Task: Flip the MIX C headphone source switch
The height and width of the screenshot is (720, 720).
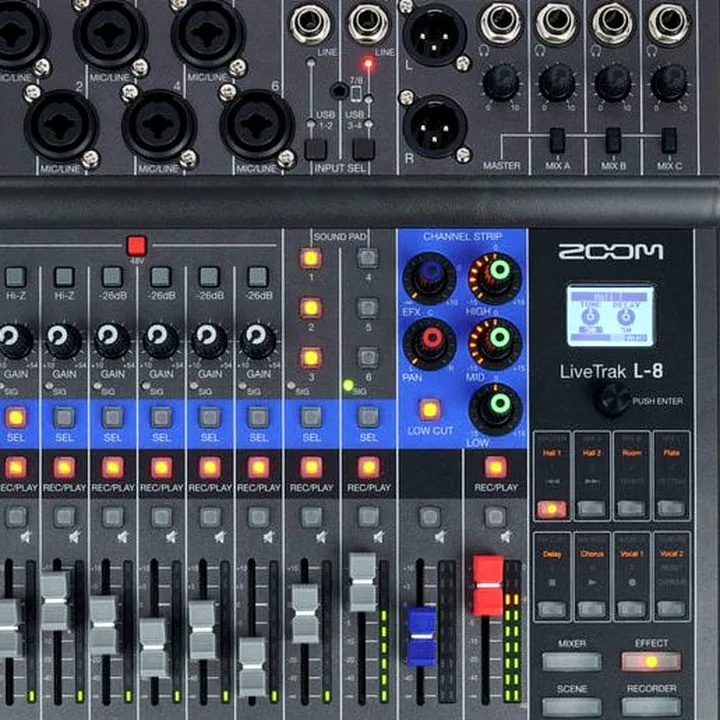Action: click(x=669, y=140)
